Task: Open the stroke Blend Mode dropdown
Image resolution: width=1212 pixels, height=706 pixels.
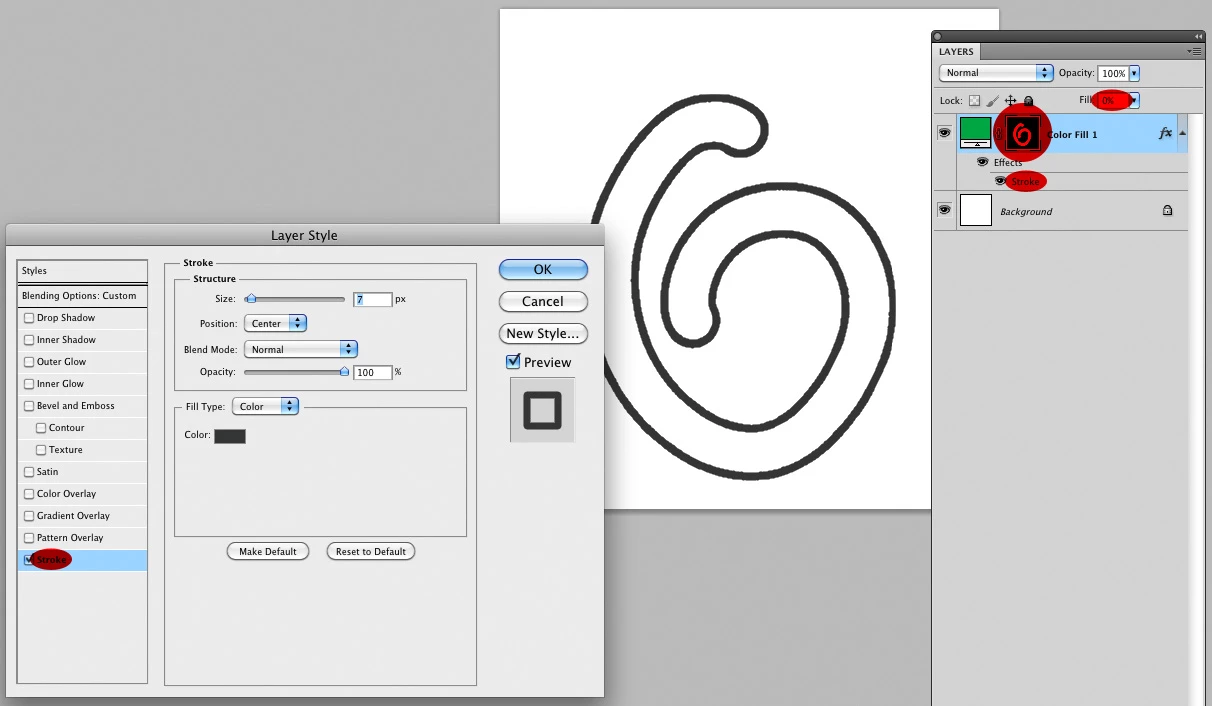Action: (x=301, y=349)
